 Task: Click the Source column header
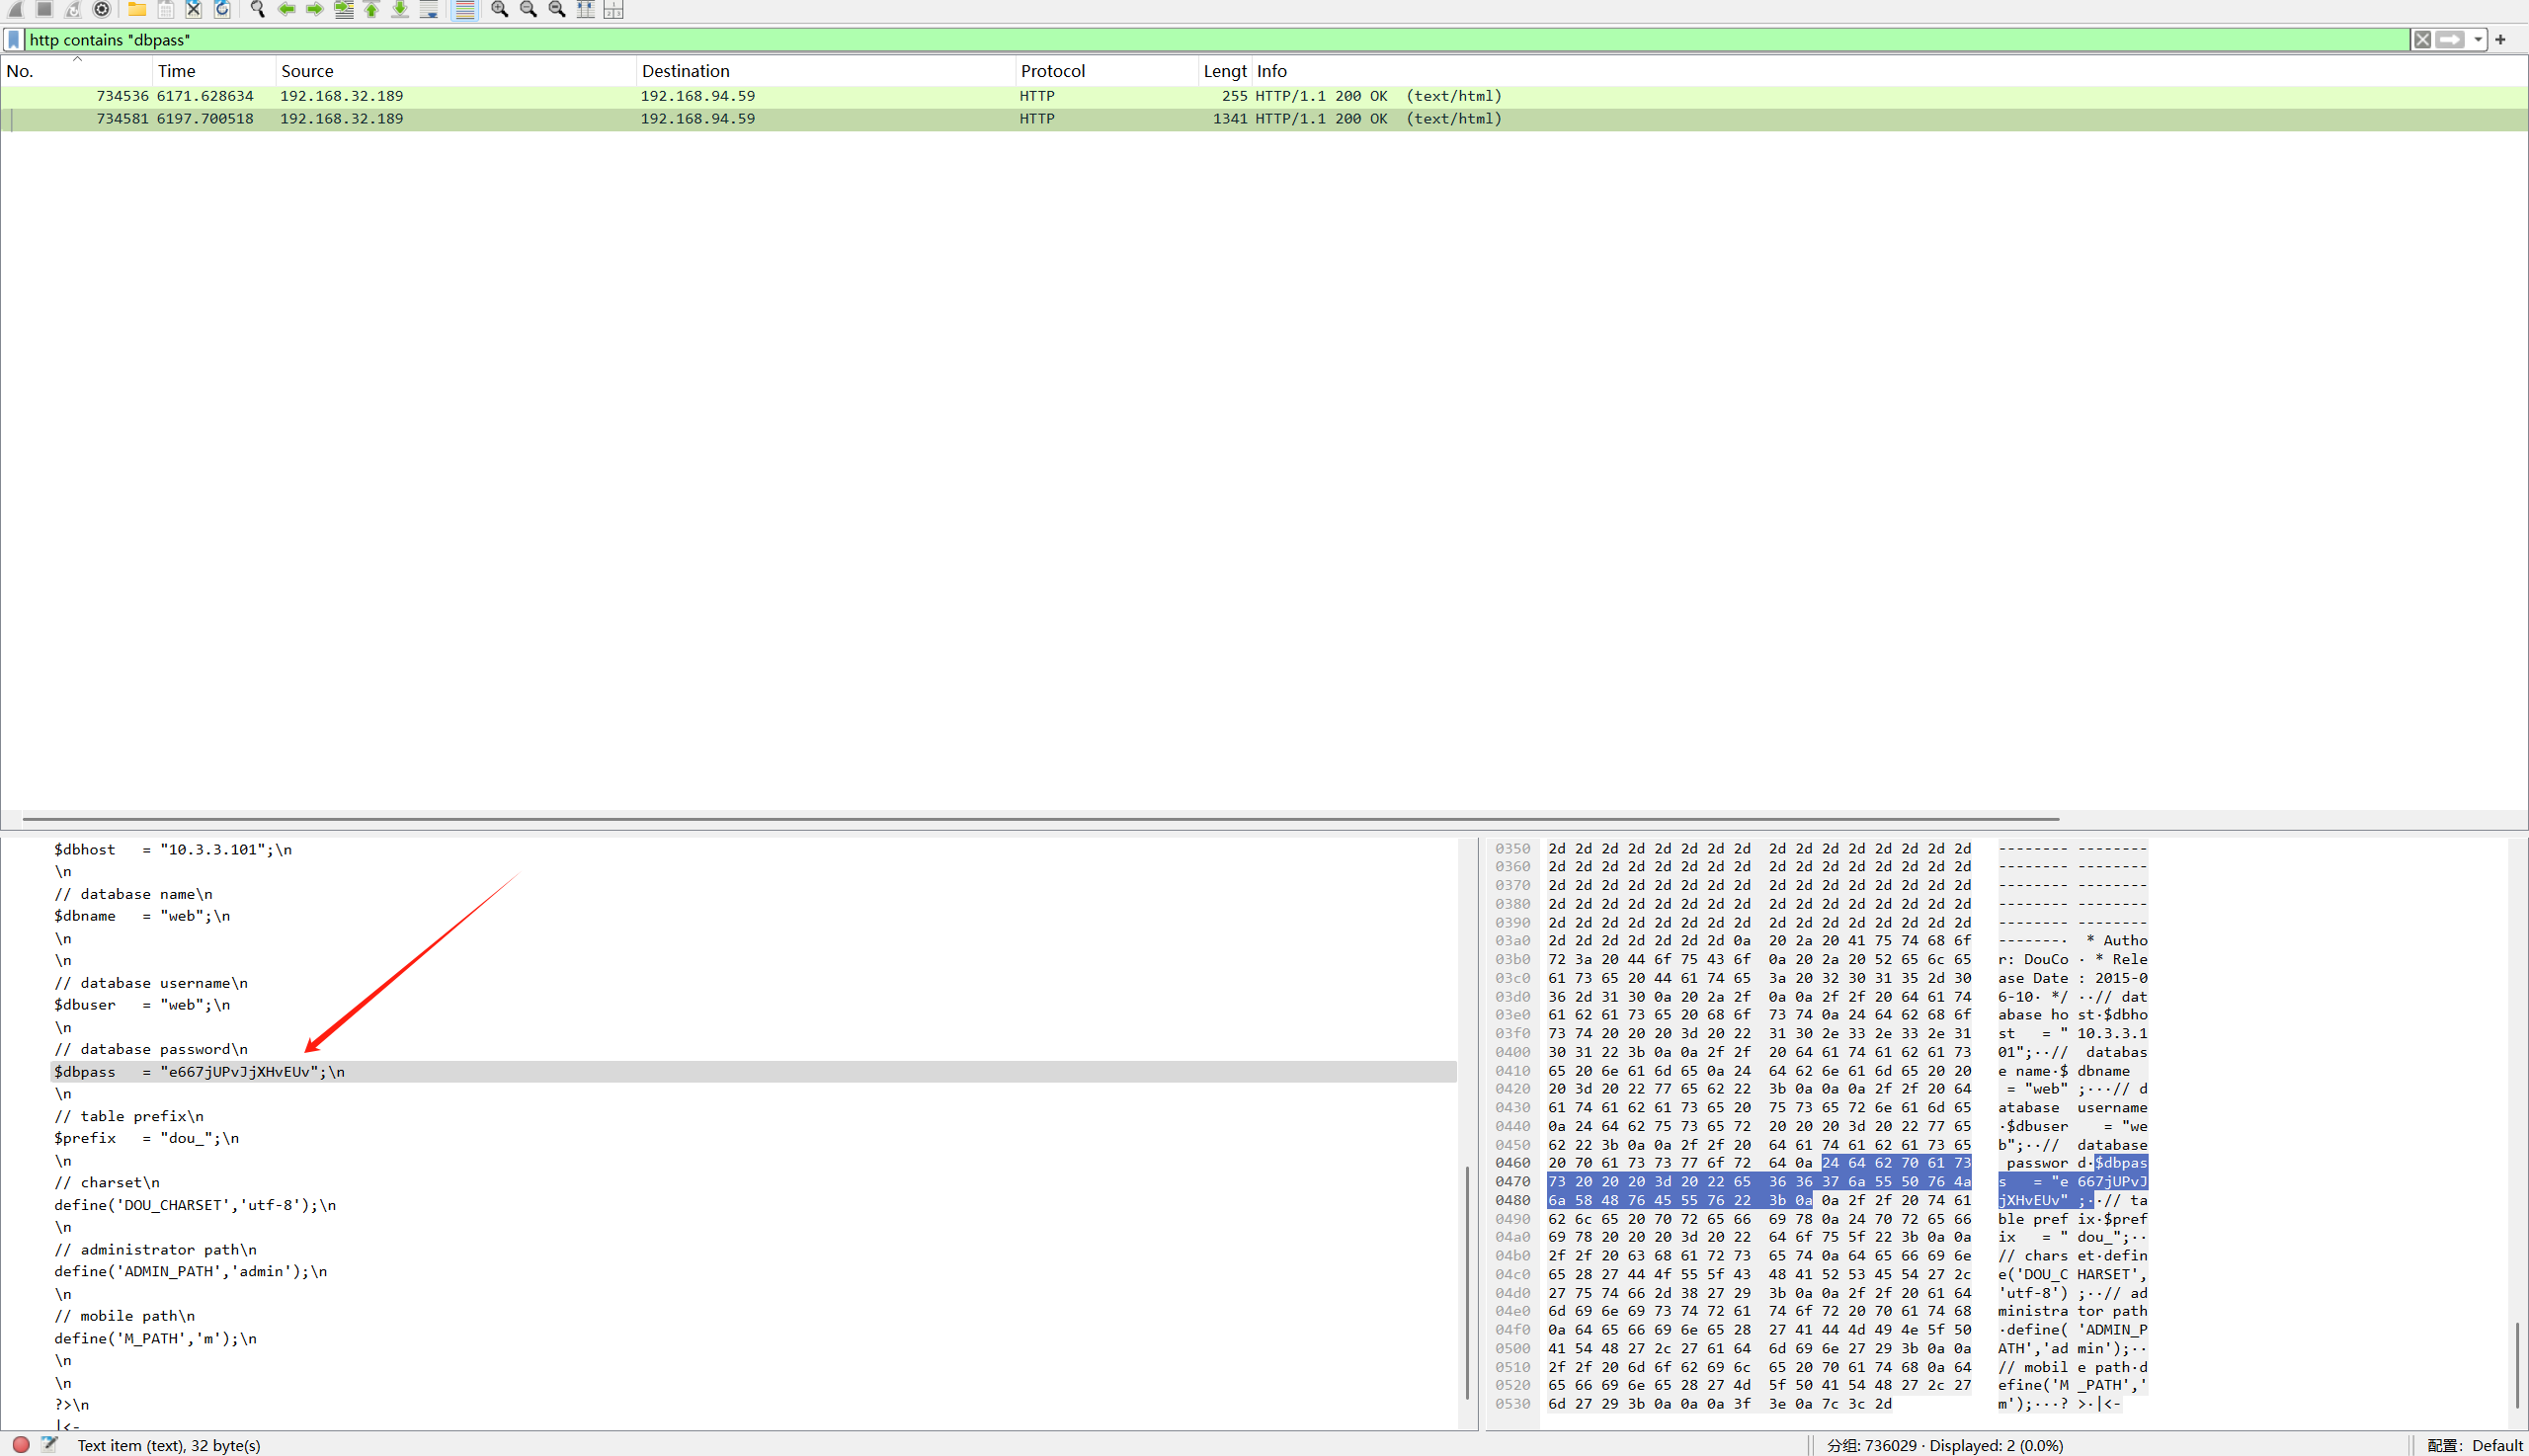tap(307, 71)
